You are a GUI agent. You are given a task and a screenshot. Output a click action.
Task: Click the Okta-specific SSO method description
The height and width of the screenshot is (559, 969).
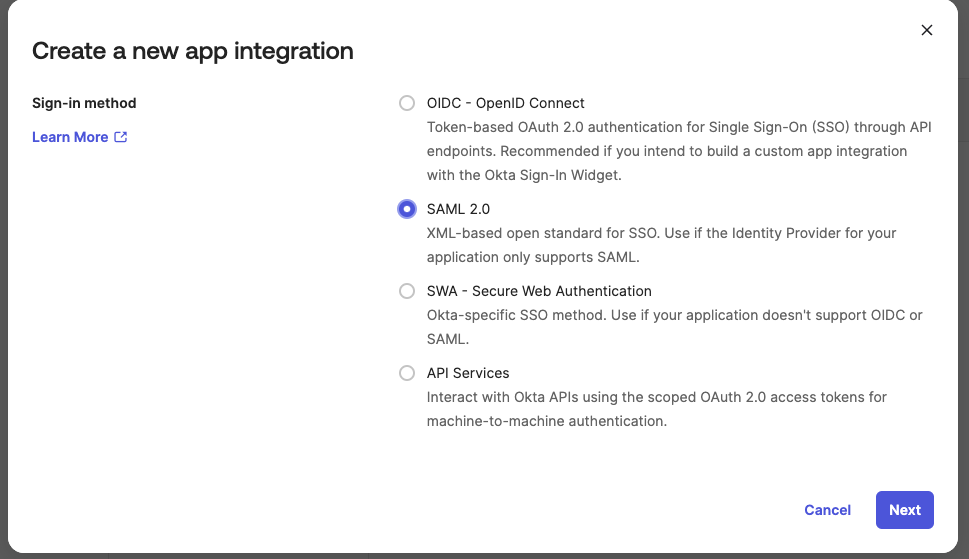point(674,327)
